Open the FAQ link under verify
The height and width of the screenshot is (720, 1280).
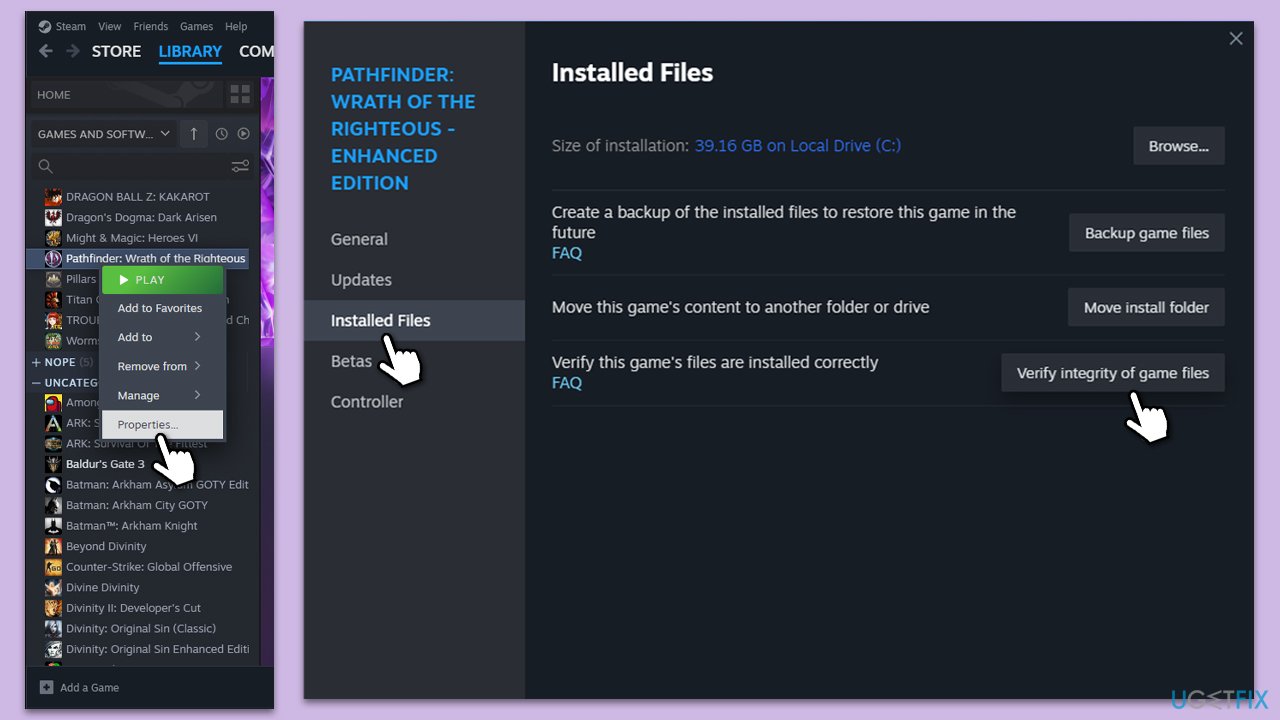click(x=567, y=383)
